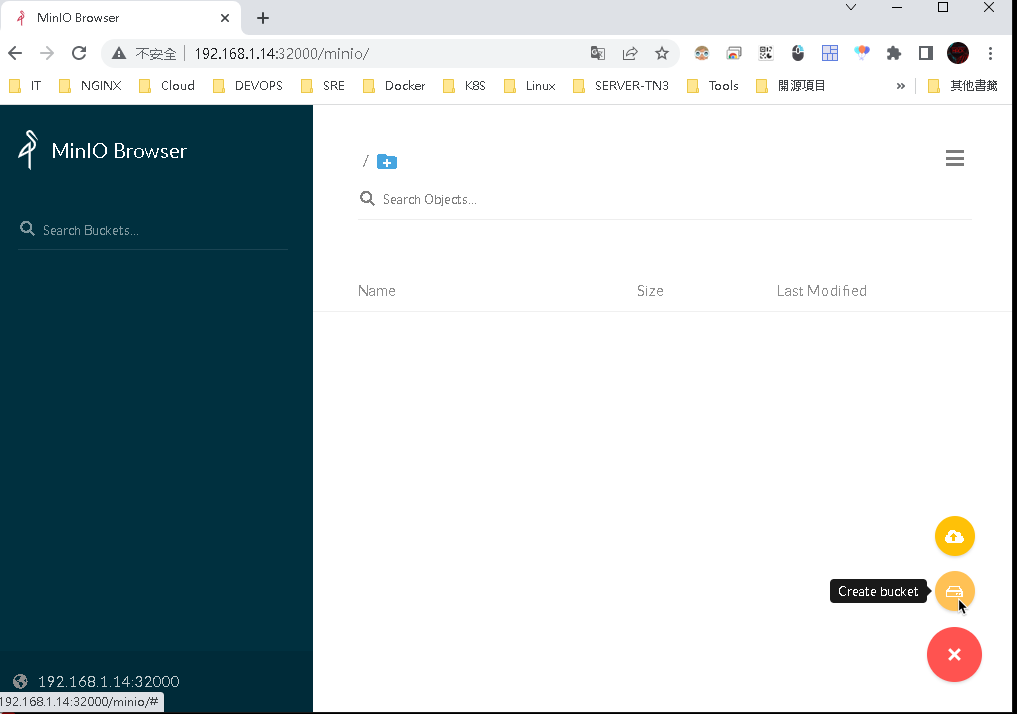Open the 其他書籤 bookmarks folder

coord(963,86)
